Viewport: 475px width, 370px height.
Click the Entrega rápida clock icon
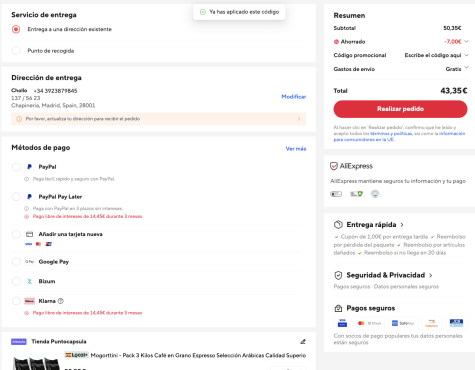pos(338,225)
